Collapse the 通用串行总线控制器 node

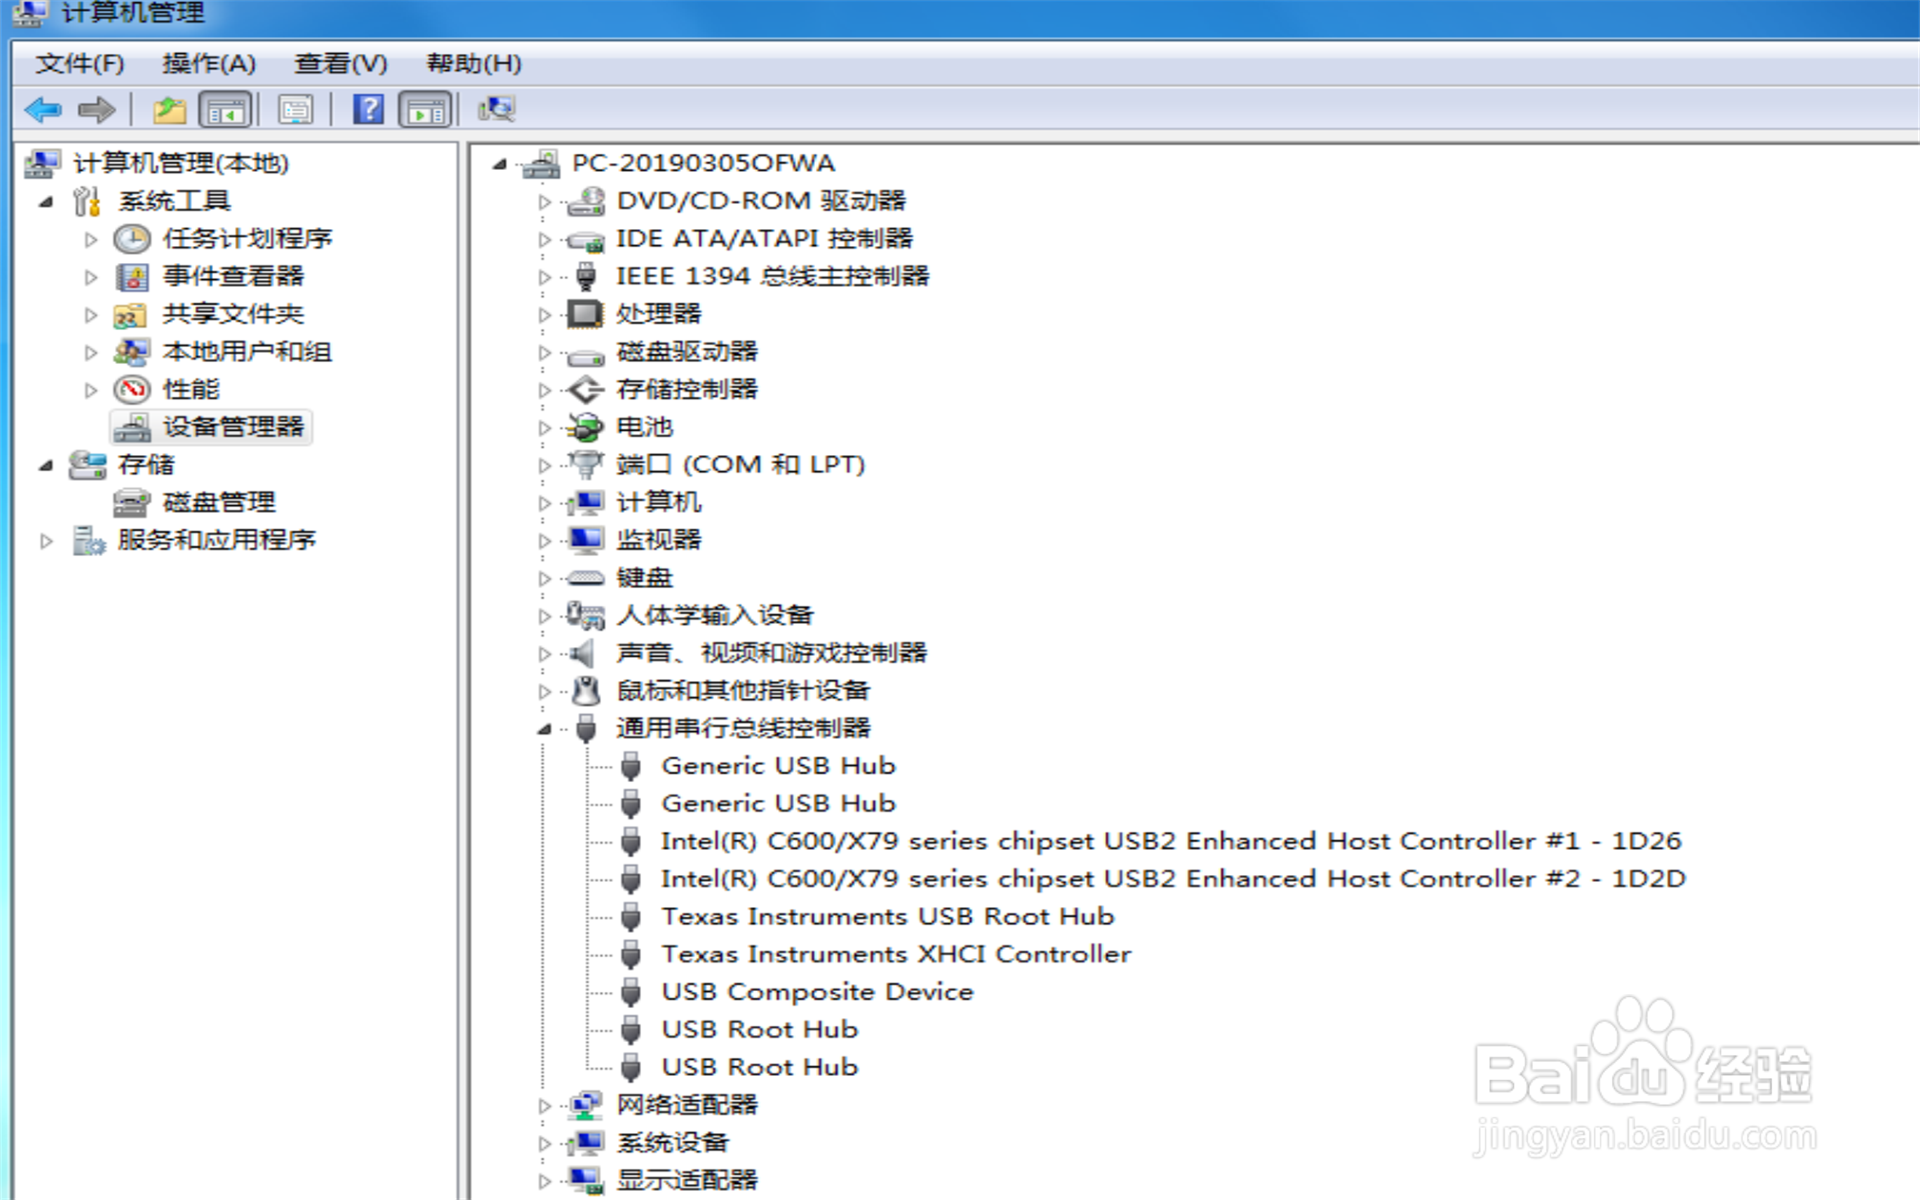click(x=544, y=729)
